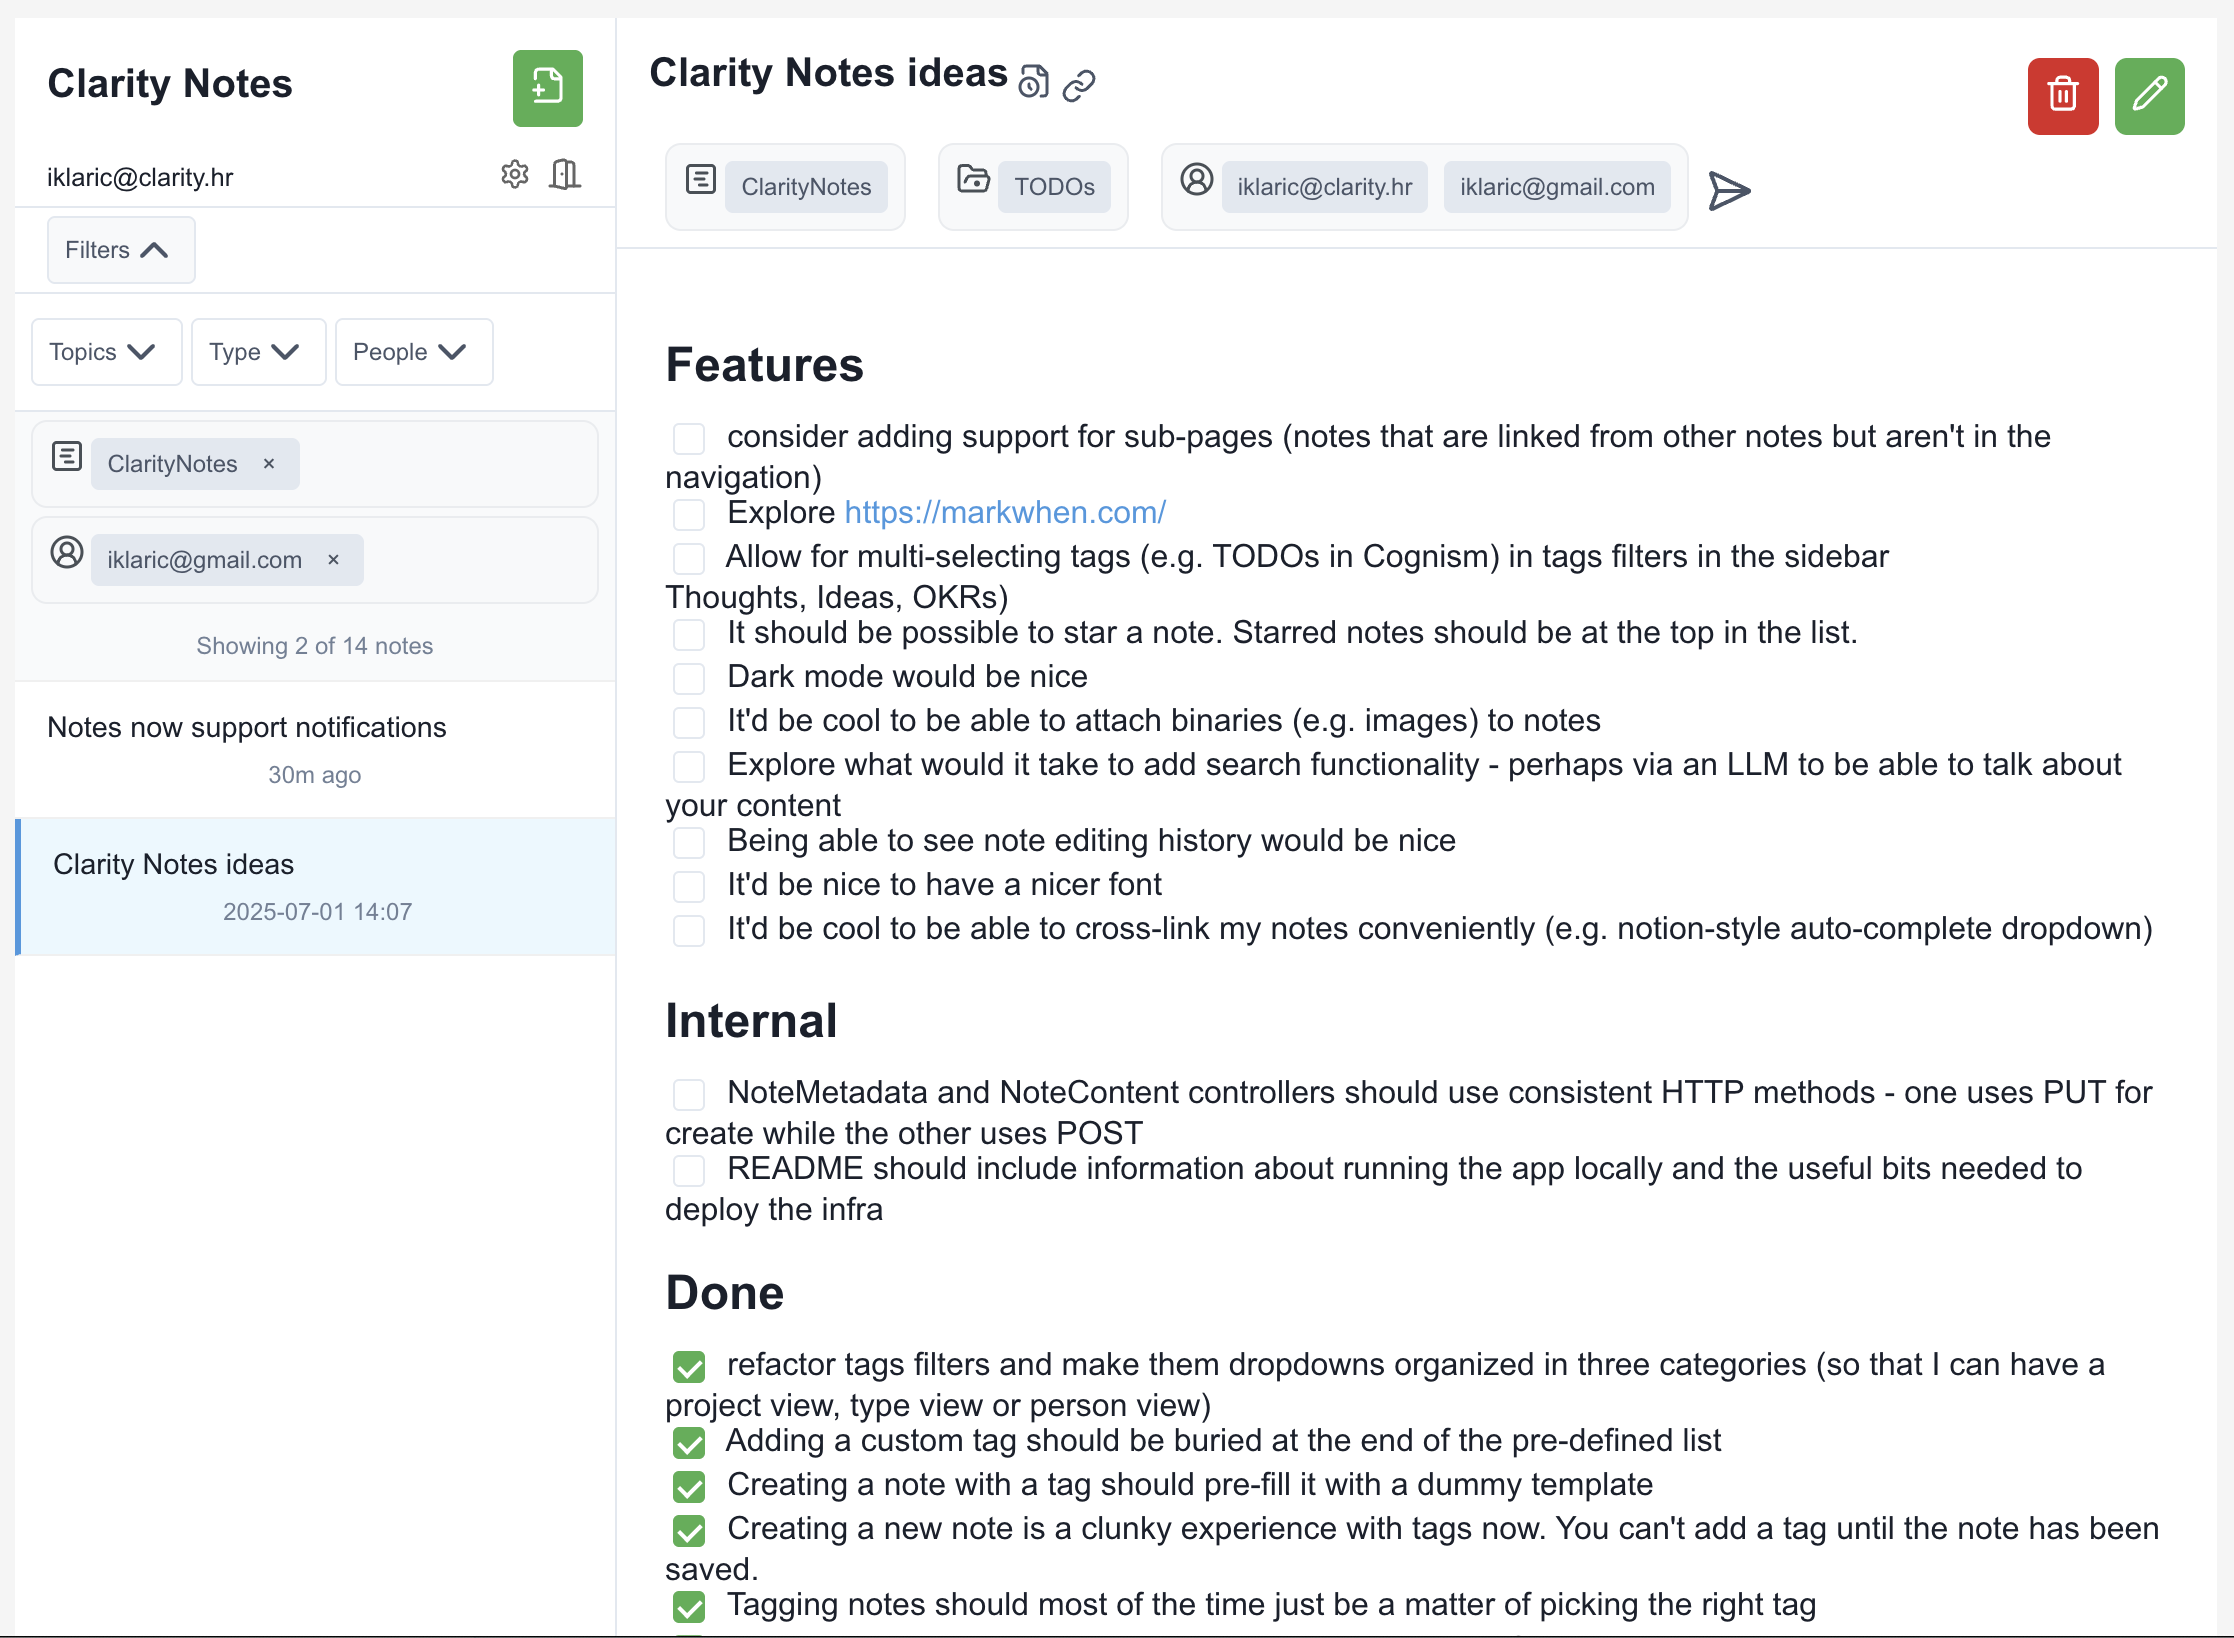Click the Done heading

pyautogui.click(x=725, y=1293)
